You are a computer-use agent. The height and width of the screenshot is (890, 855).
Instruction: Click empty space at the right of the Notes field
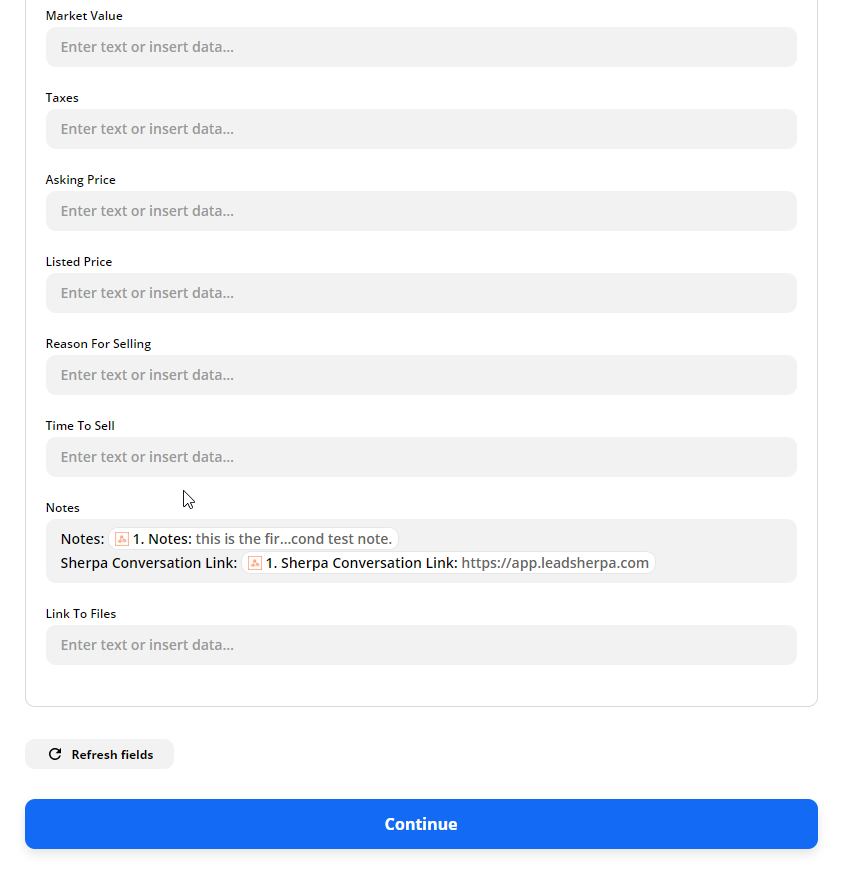(x=727, y=551)
